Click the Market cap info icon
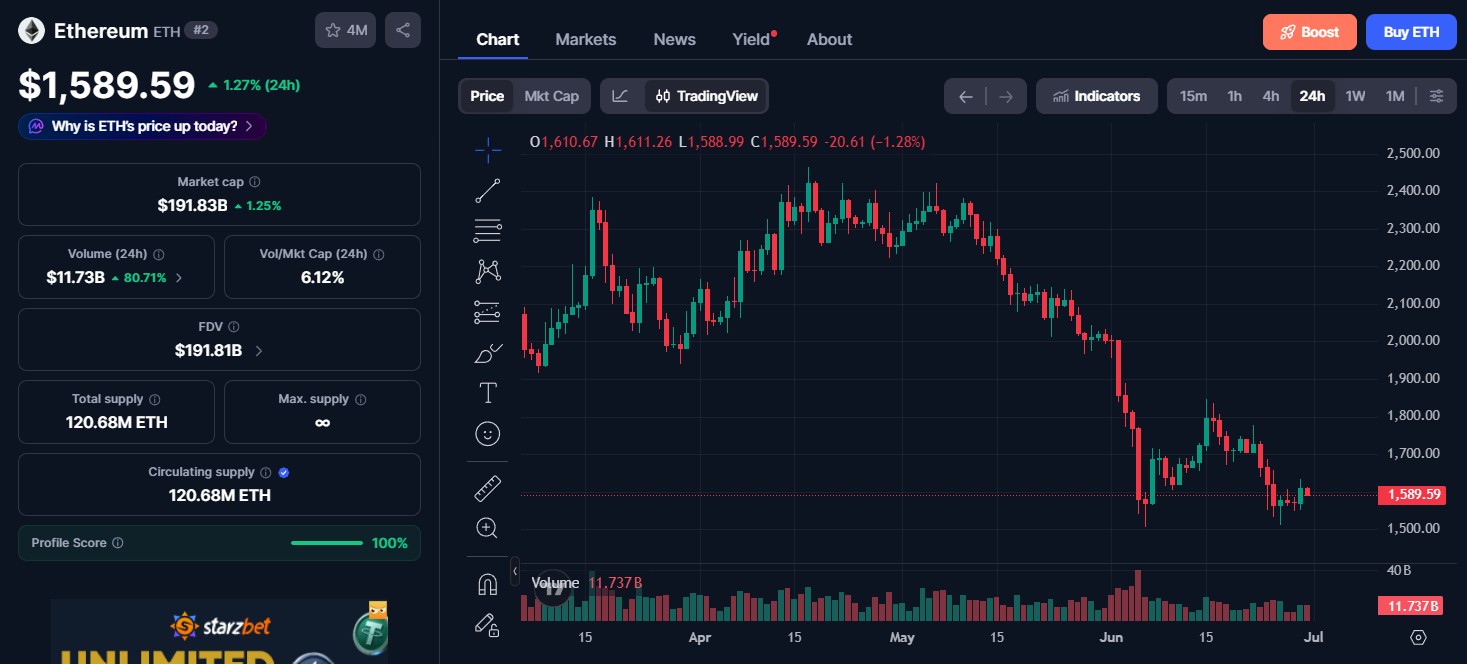 coord(255,182)
